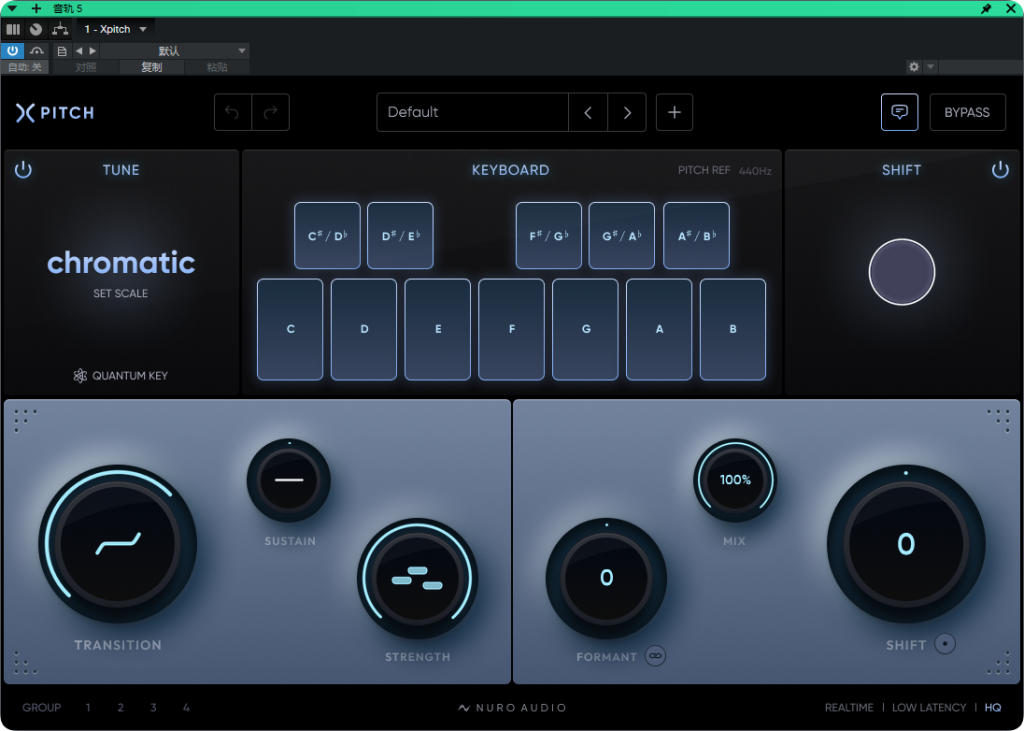Select group 3
The image size is (1024, 731).
coord(153,707)
